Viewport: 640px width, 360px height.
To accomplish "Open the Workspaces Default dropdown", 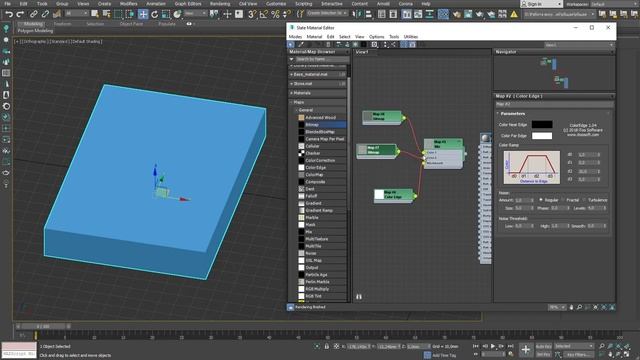I will (614, 4).
